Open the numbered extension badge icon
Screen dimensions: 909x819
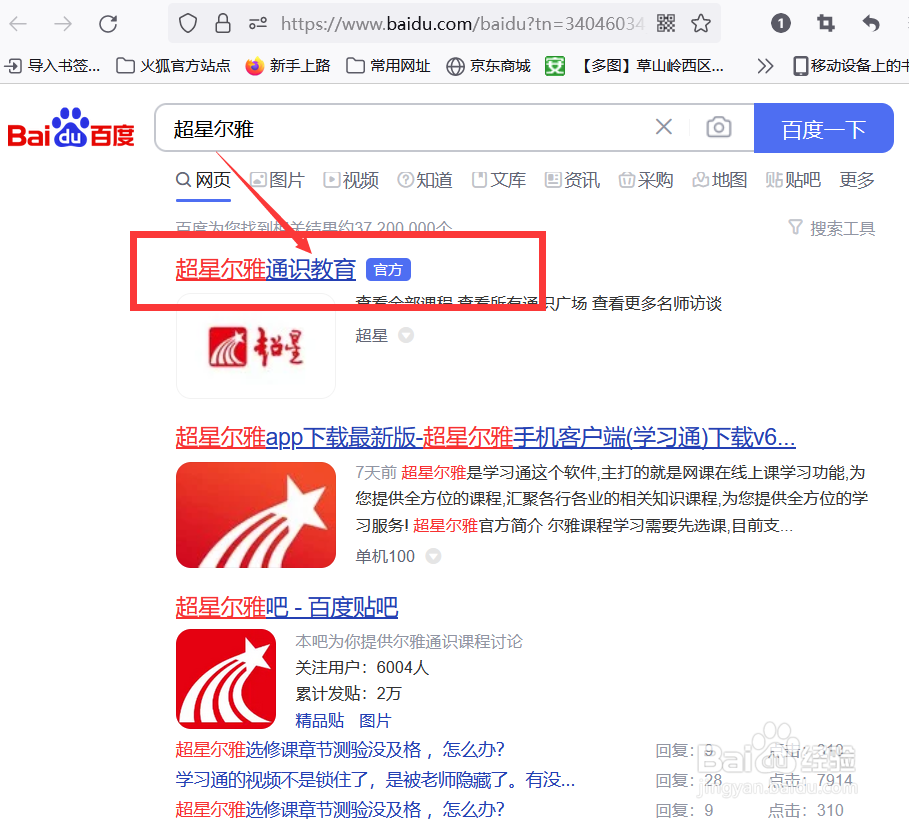pos(780,23)
